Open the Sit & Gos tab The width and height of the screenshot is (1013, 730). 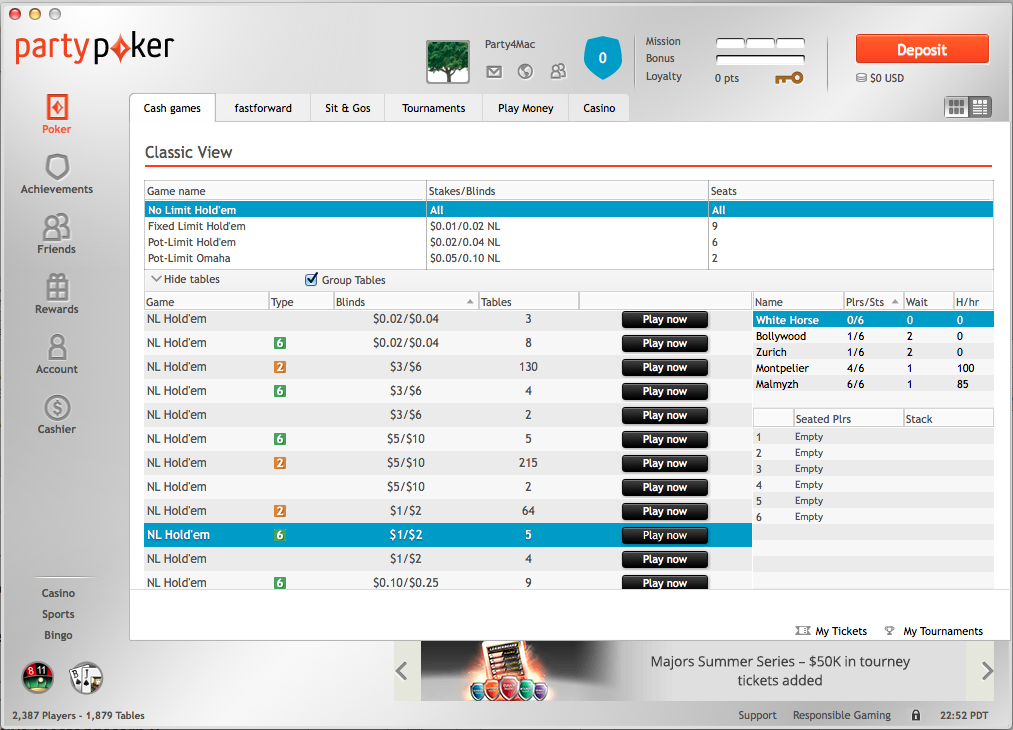tap(348, 108)
